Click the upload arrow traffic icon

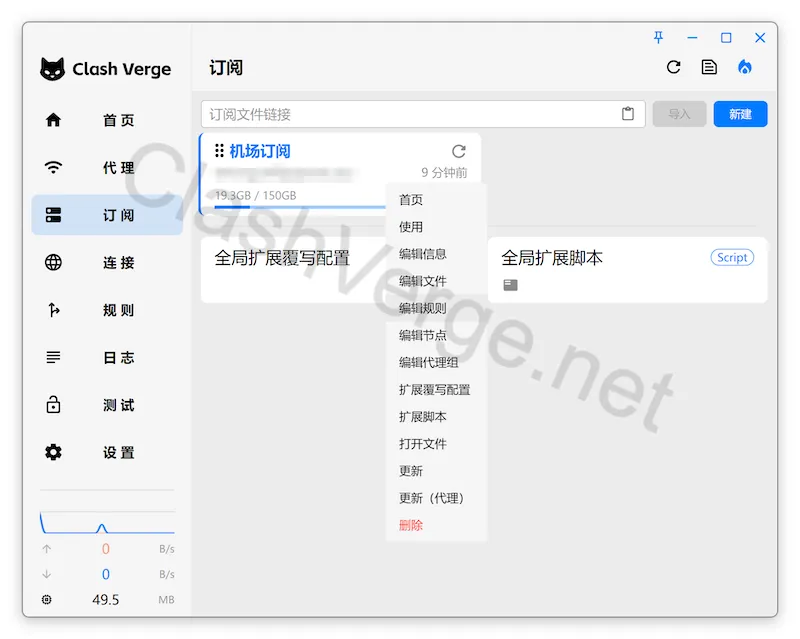coord(46,549)
